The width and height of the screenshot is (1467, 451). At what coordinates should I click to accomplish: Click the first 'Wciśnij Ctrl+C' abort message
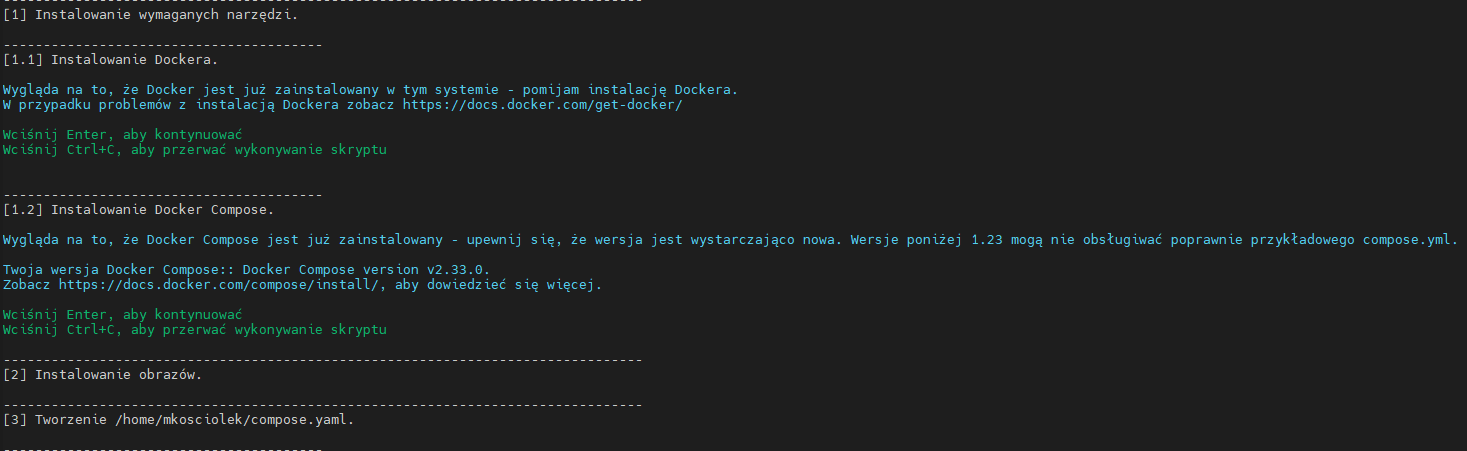pos(195,150)
